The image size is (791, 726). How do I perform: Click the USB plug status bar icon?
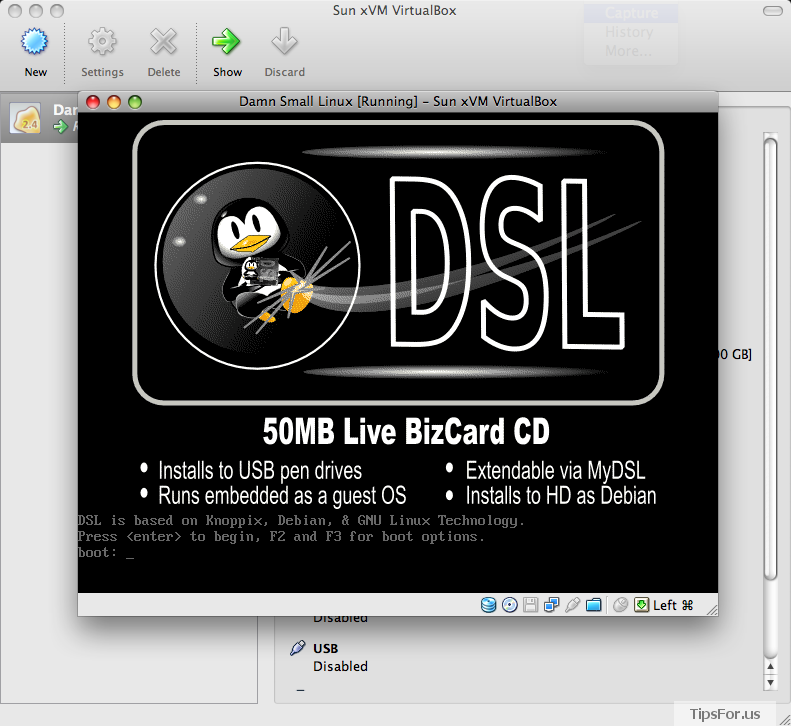coord(573,604)
